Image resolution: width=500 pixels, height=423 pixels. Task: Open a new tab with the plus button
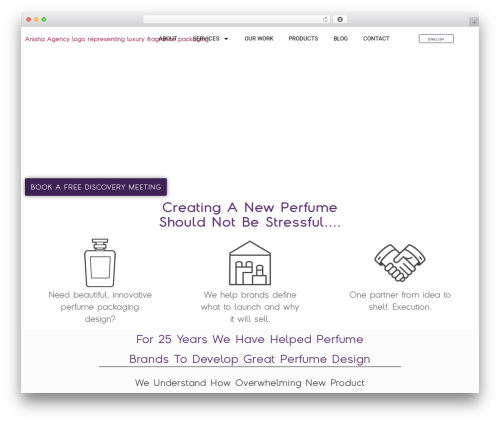[474, 22]
